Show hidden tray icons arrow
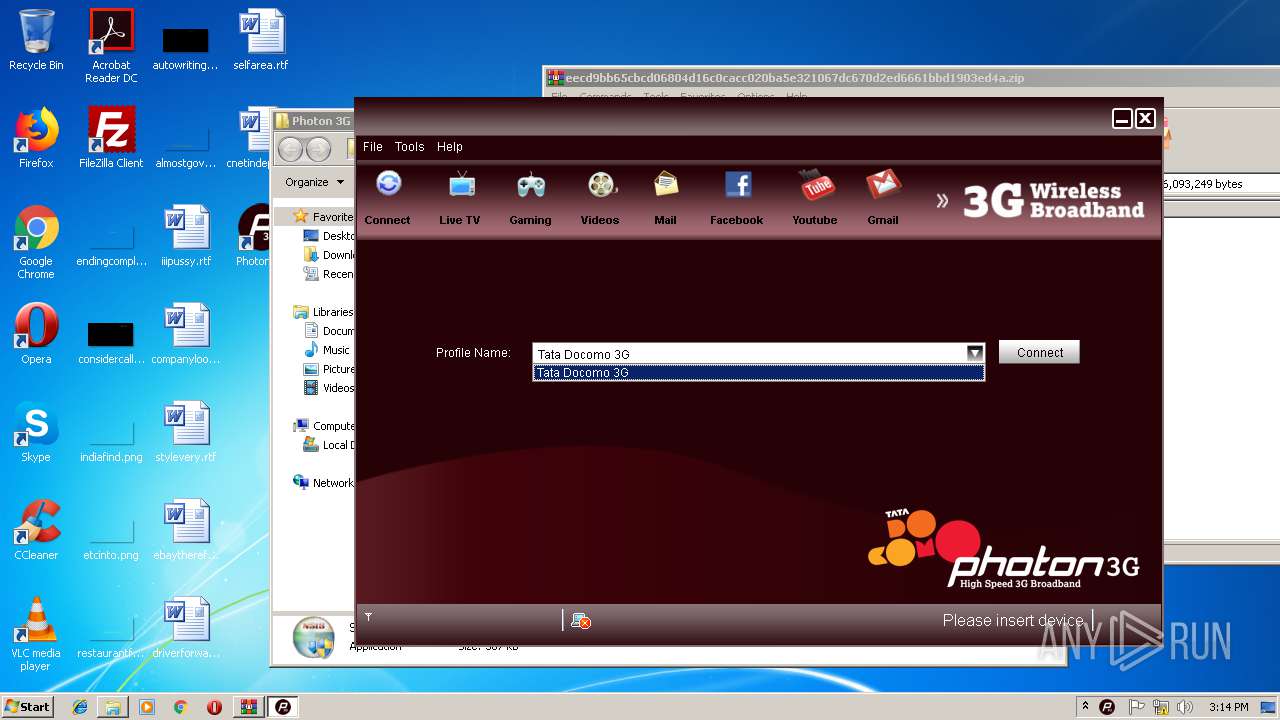This screenshot has height=720, width=1280. (x=1085, y=706)
